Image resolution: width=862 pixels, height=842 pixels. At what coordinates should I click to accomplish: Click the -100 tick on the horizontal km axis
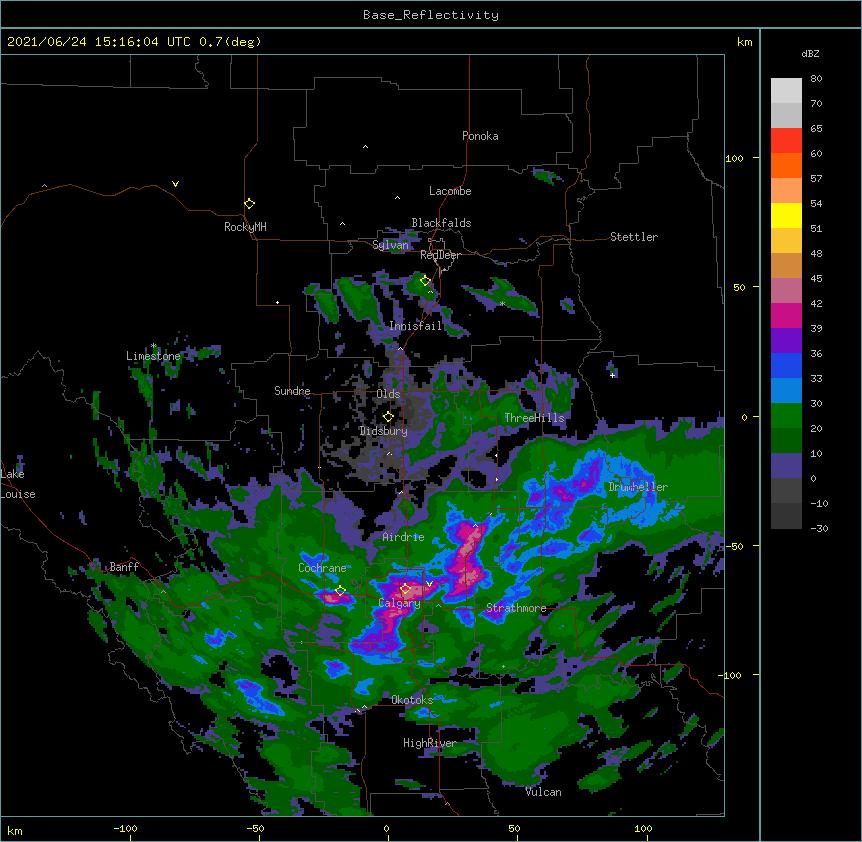tap(126, 829)
